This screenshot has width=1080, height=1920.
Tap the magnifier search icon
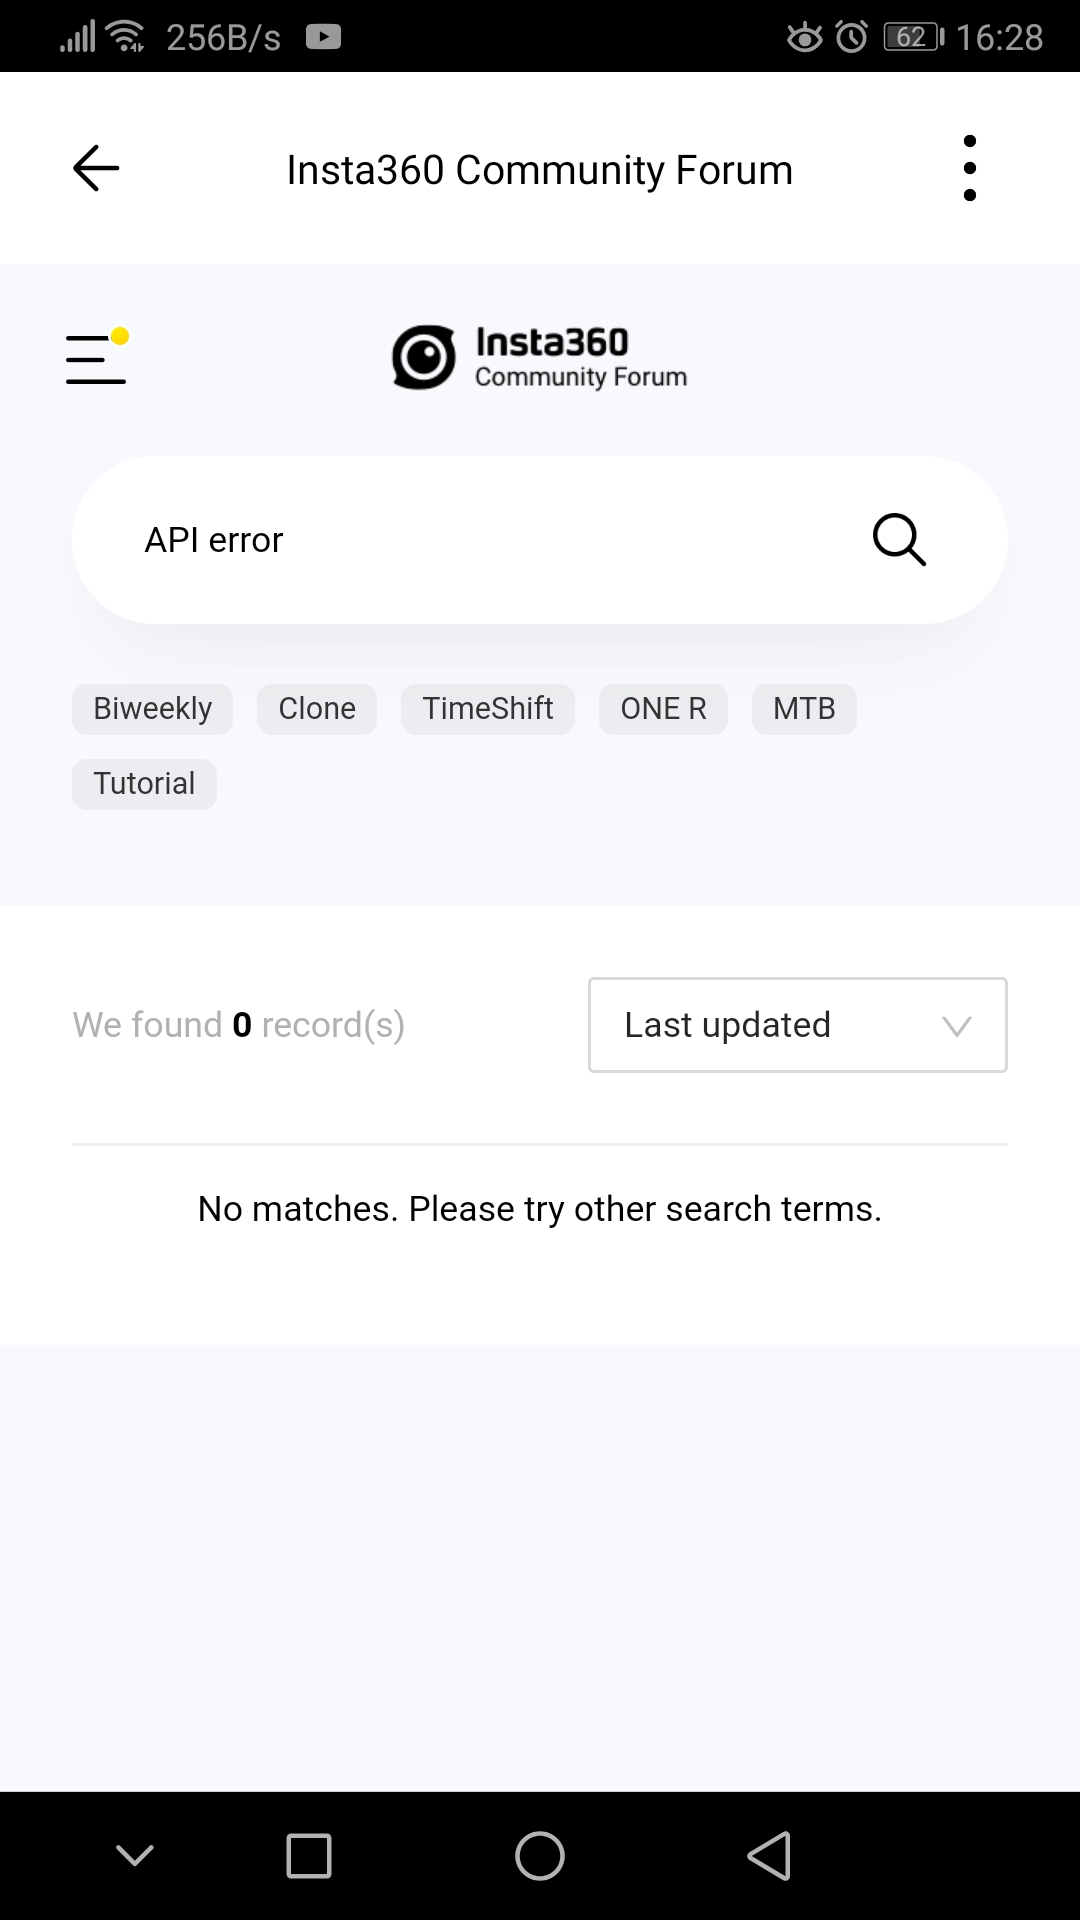pos(899,540)
